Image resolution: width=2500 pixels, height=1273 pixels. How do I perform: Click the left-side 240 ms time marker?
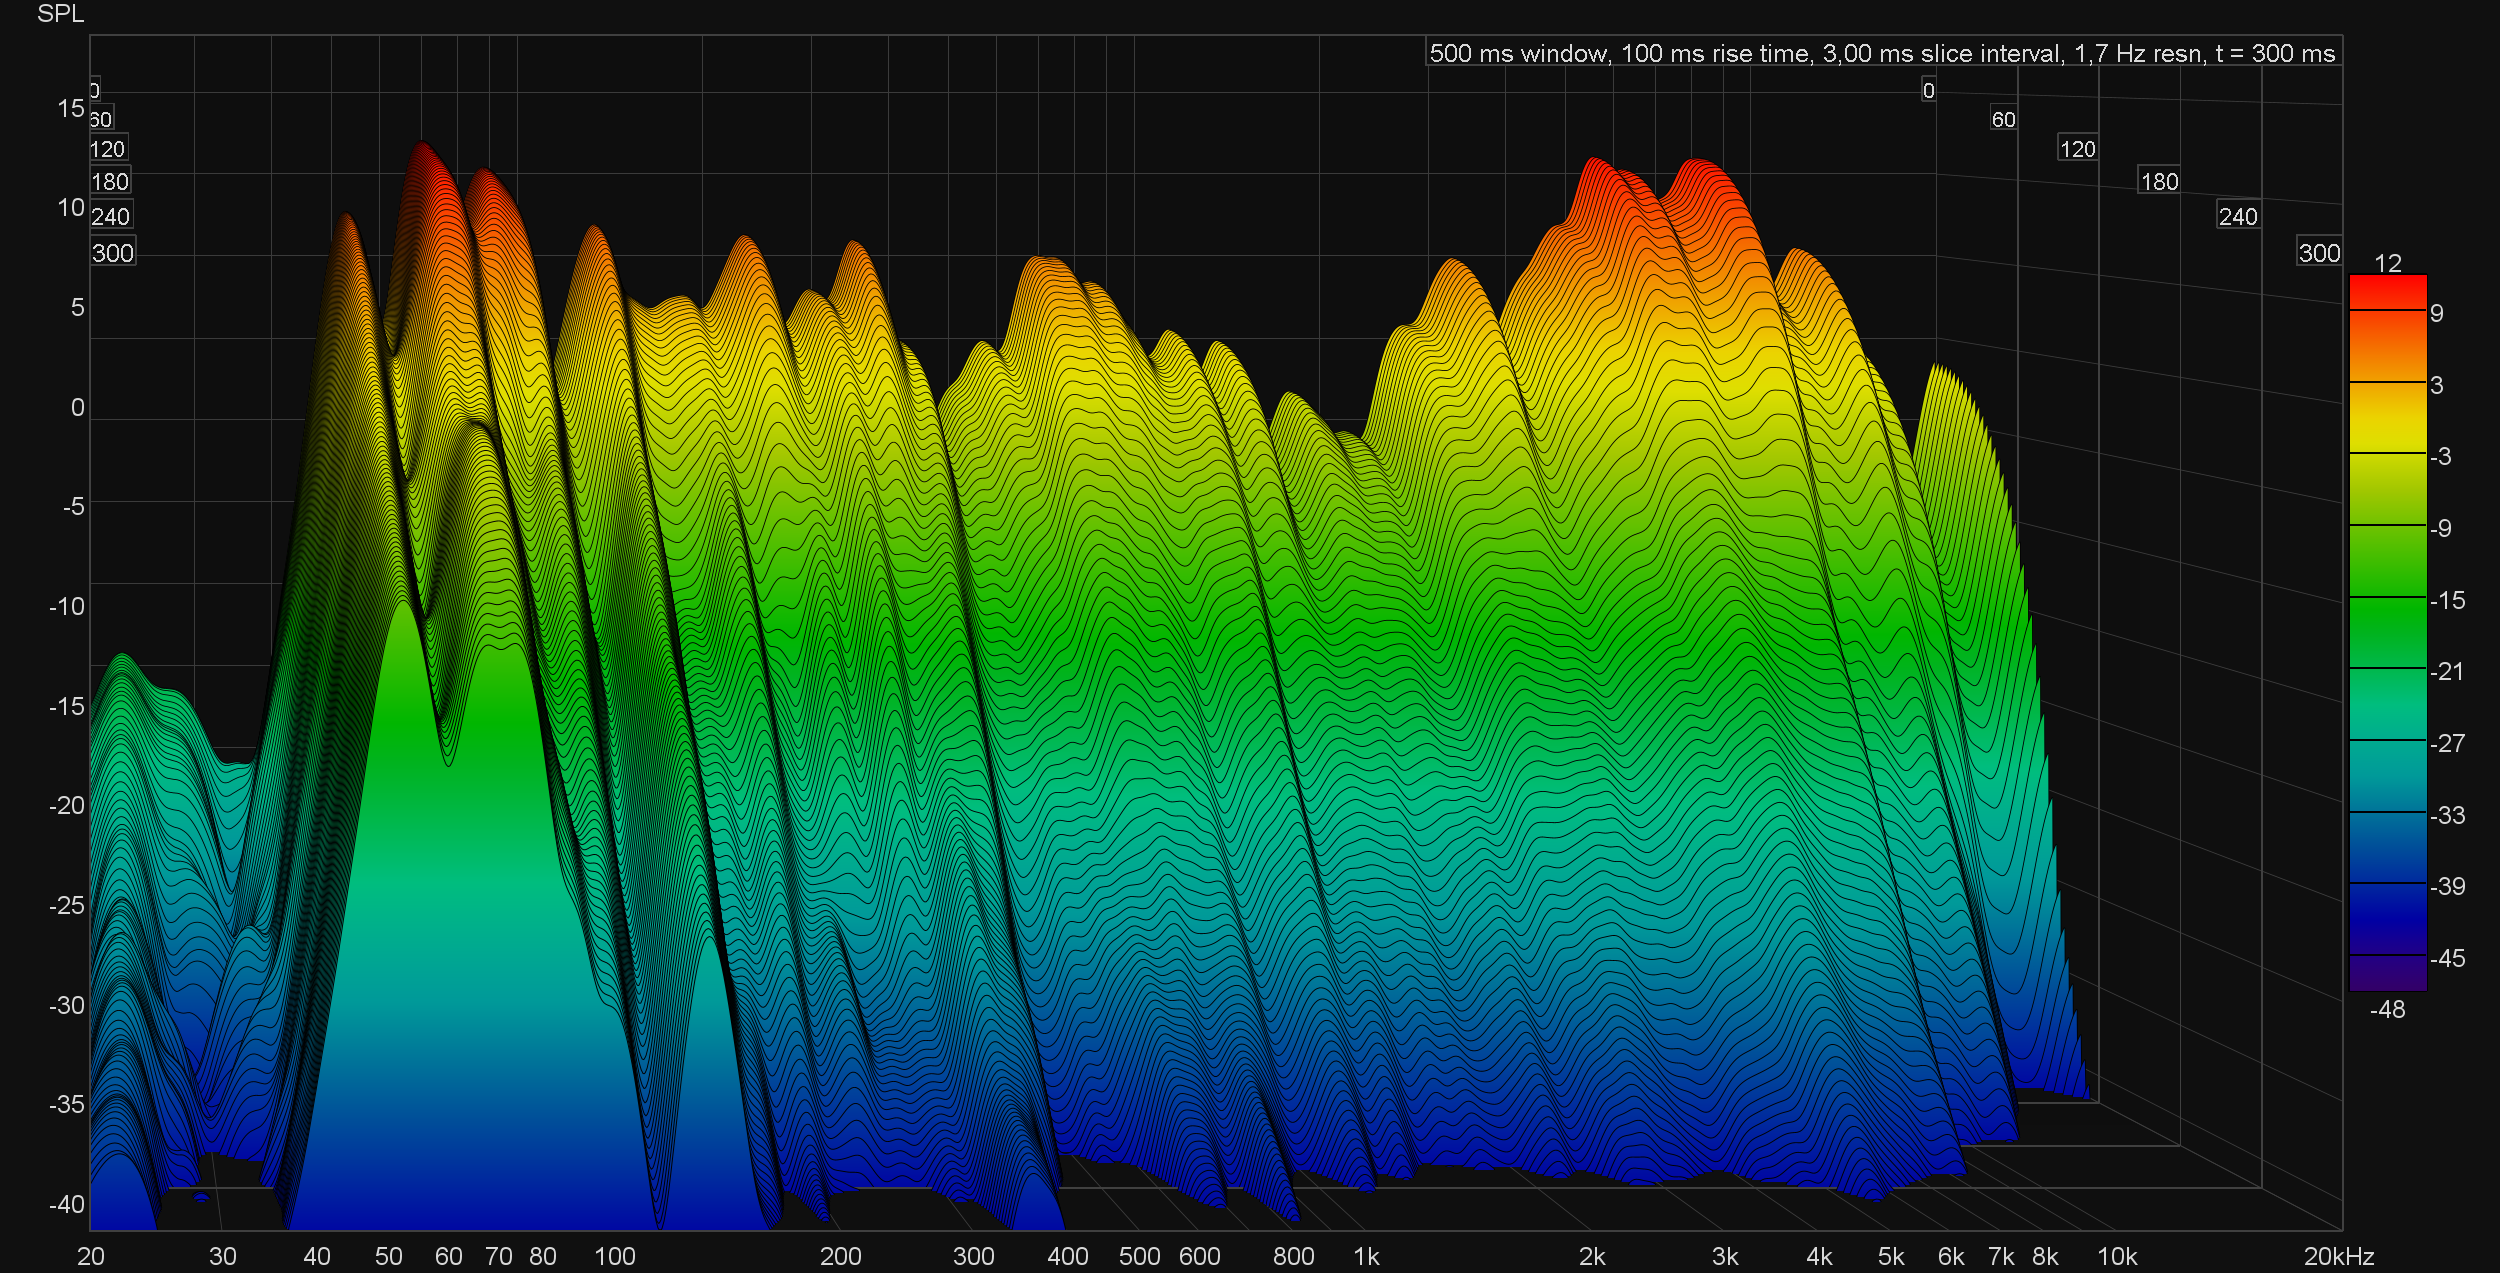[x=110, y=217]
